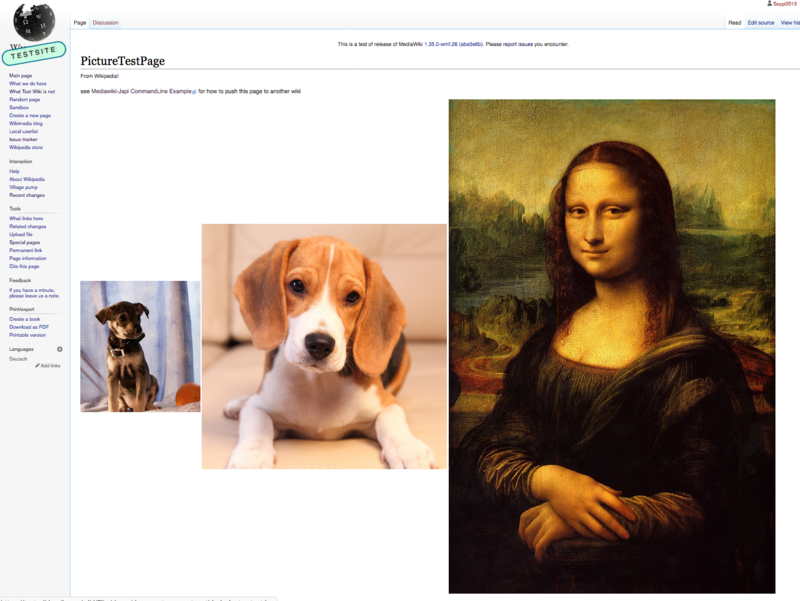Follow the aba5e6b commit link
The image size is (800, 601).
(470, 44)
